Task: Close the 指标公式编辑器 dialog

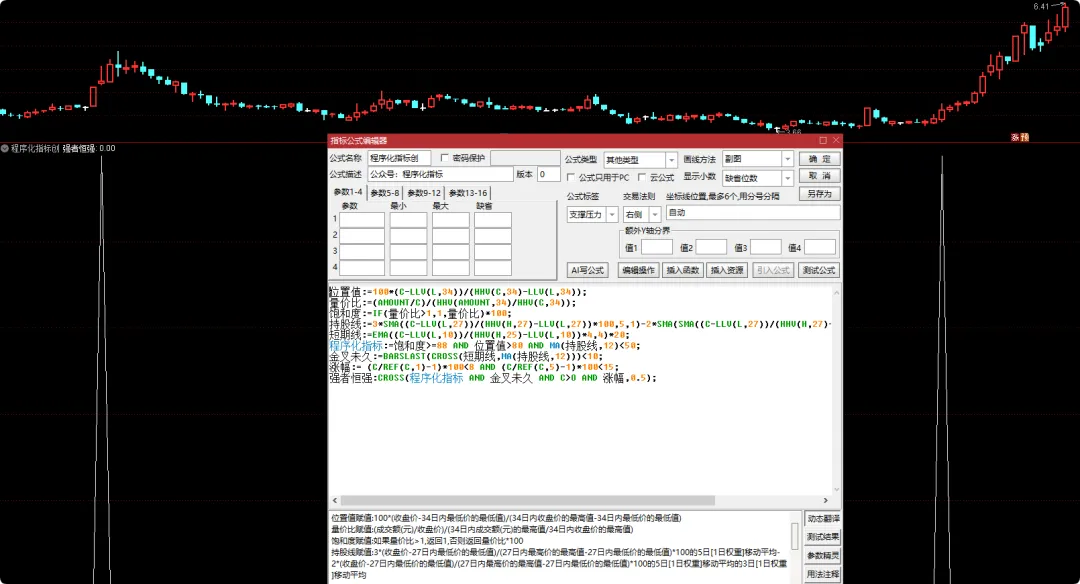Action: click(x=835, y=140)
